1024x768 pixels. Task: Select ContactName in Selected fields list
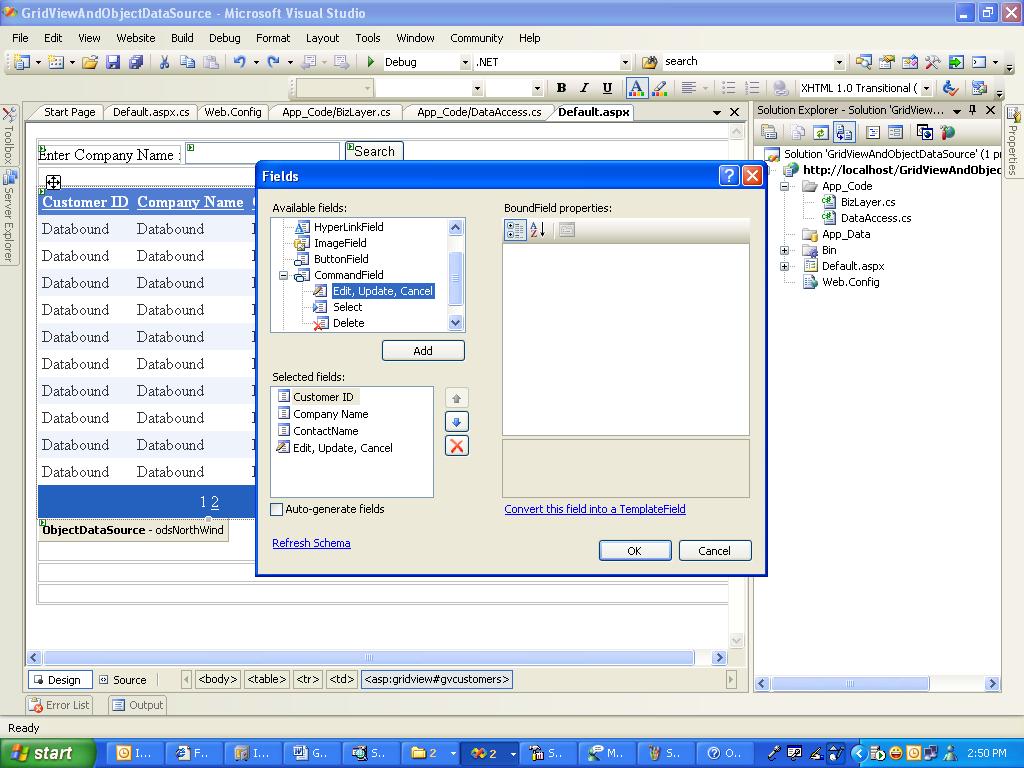(x=325, y=431)
